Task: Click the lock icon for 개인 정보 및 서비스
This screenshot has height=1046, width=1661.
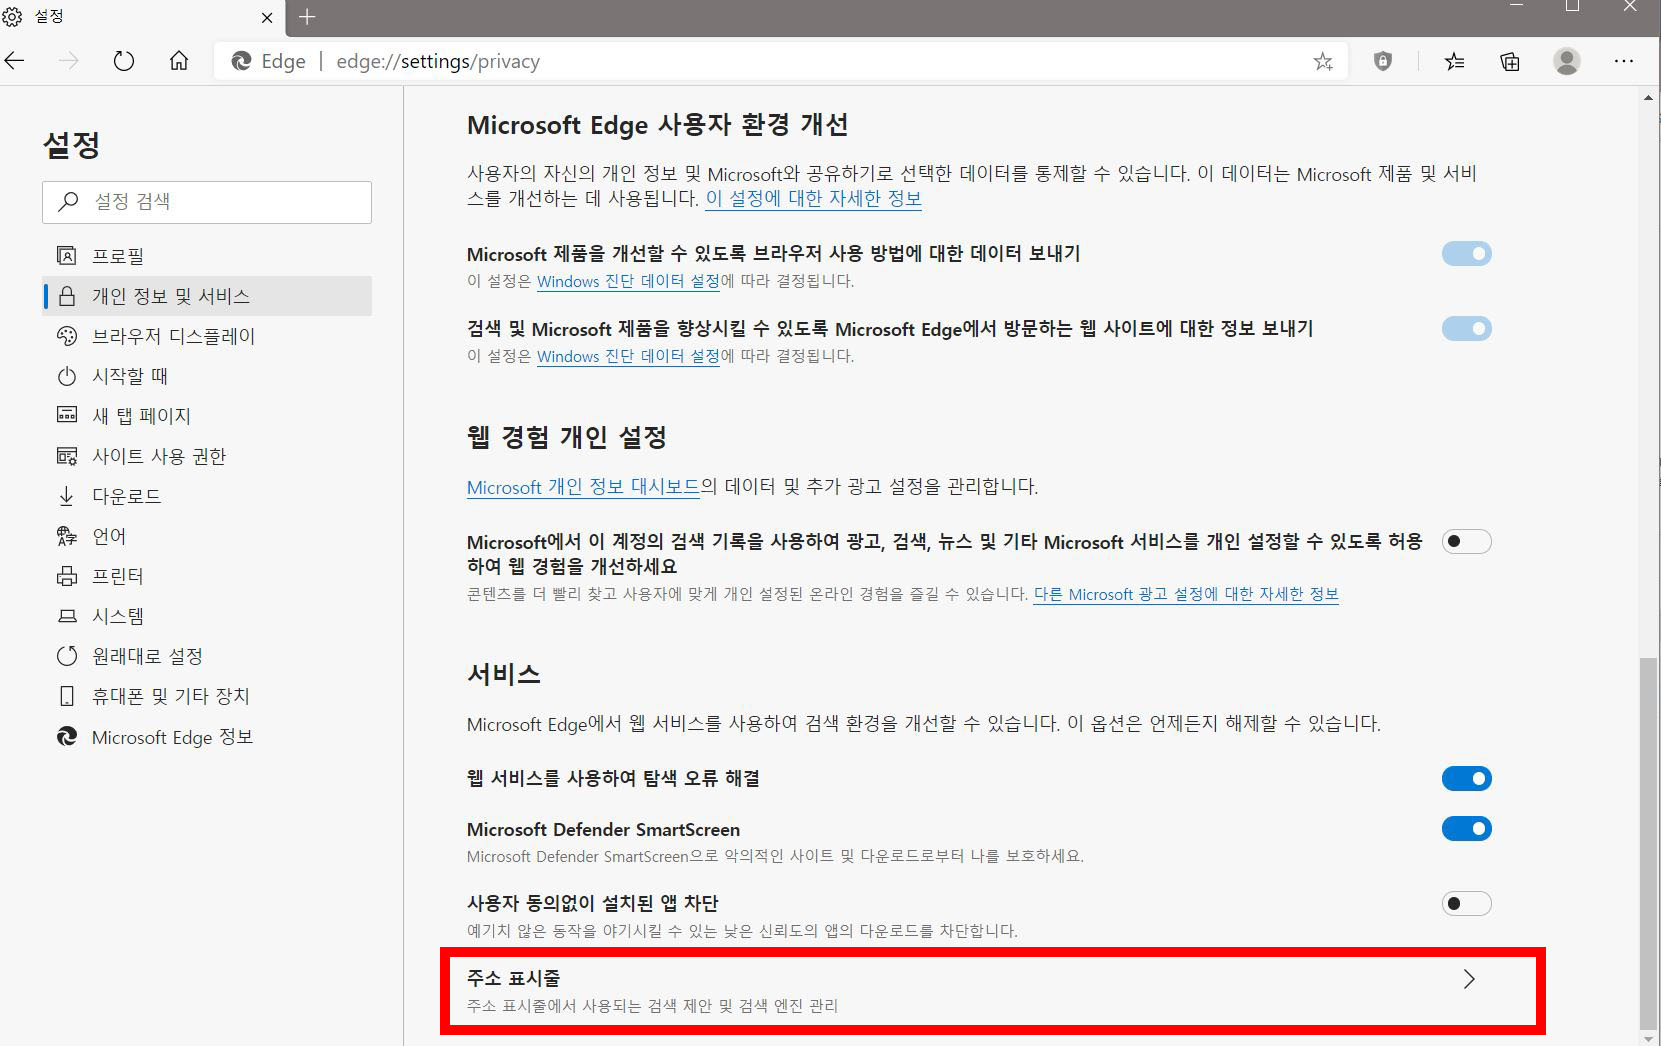Action: (x=67, y=296)
